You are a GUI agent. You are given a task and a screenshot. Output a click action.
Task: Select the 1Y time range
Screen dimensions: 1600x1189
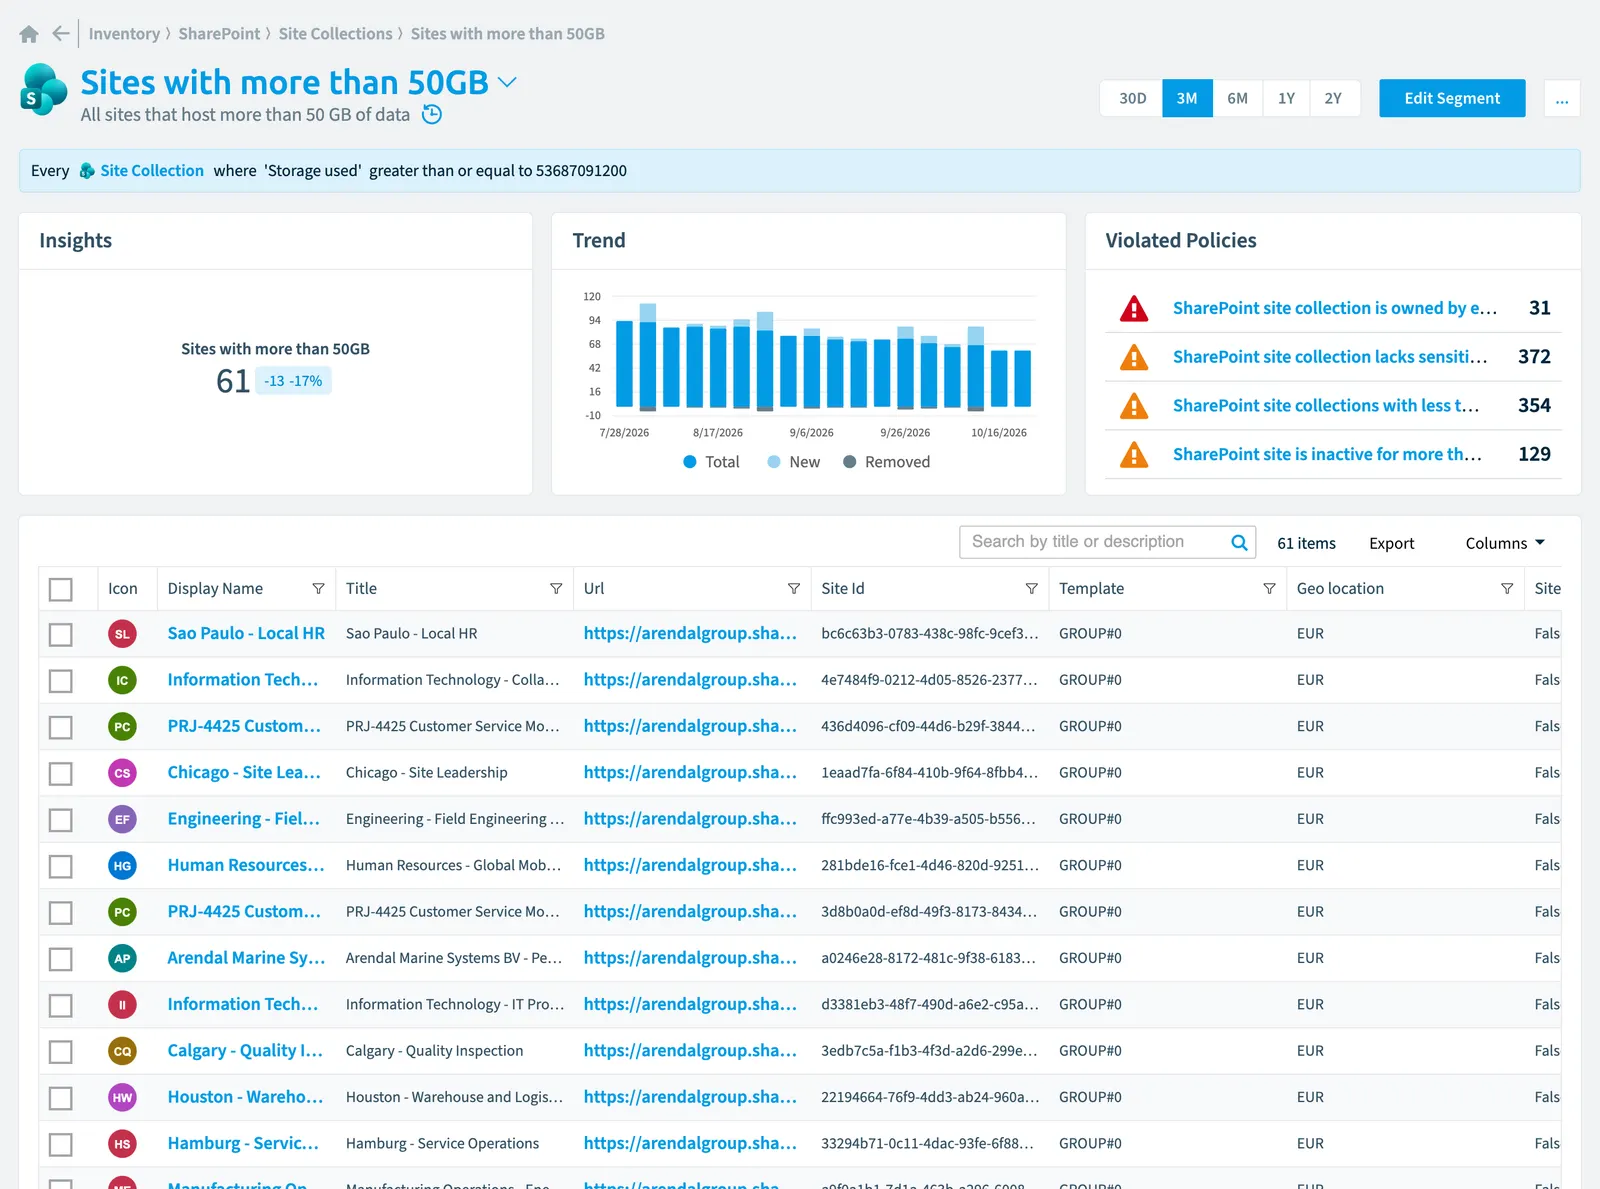pos(1286,98)
